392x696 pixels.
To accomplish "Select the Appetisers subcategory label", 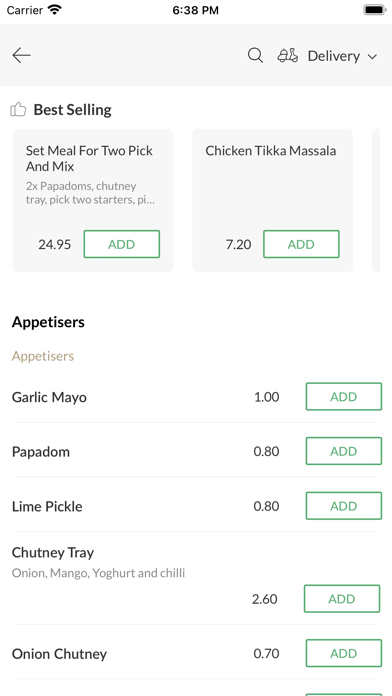I will point(43,356).
